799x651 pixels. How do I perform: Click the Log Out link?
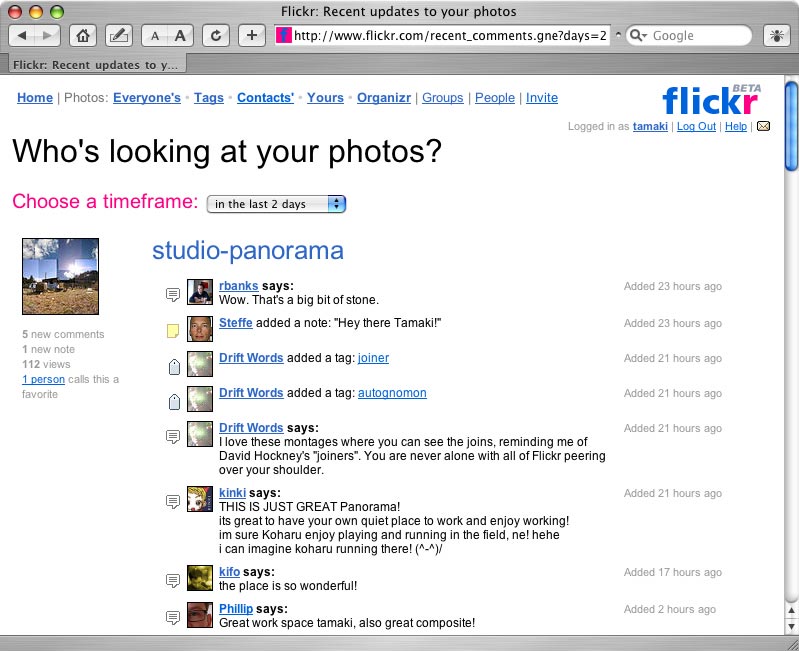click(x=696, y=127)
